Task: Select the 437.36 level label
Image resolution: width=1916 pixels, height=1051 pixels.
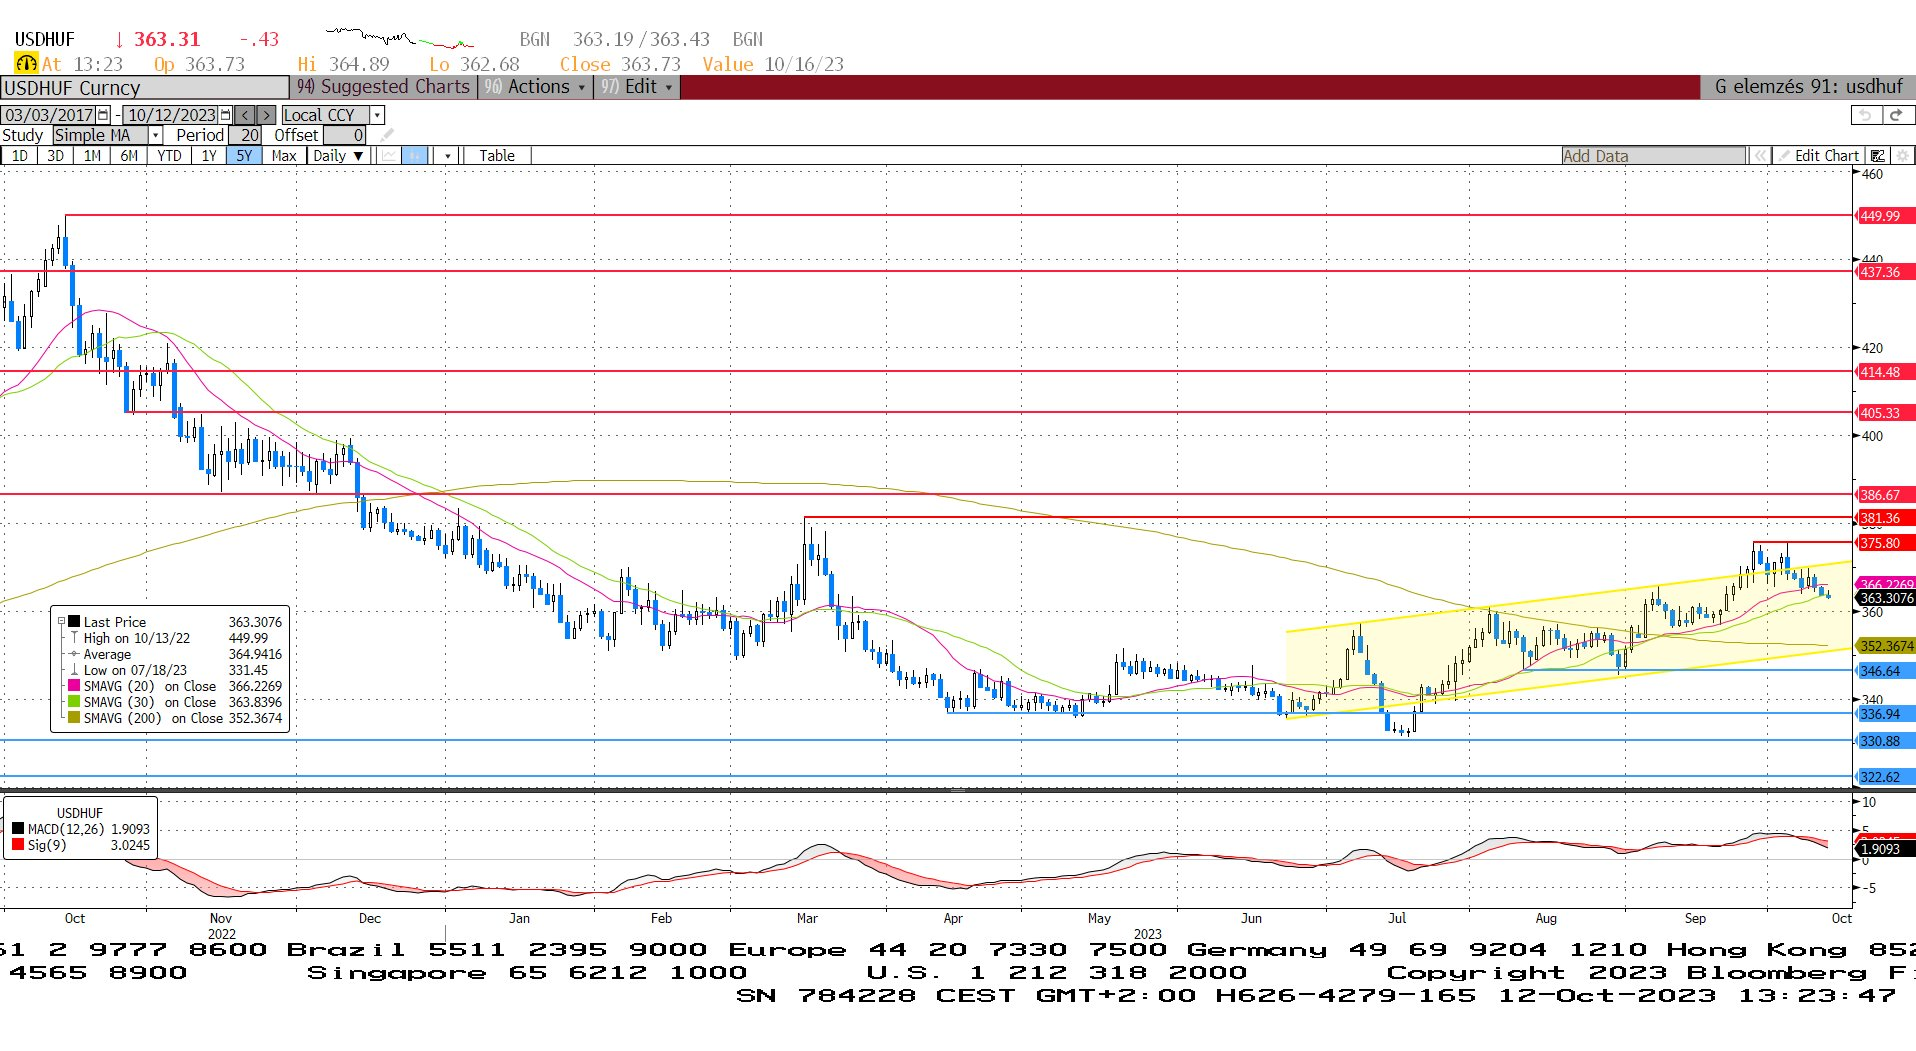Action: tap(1885, 272)
